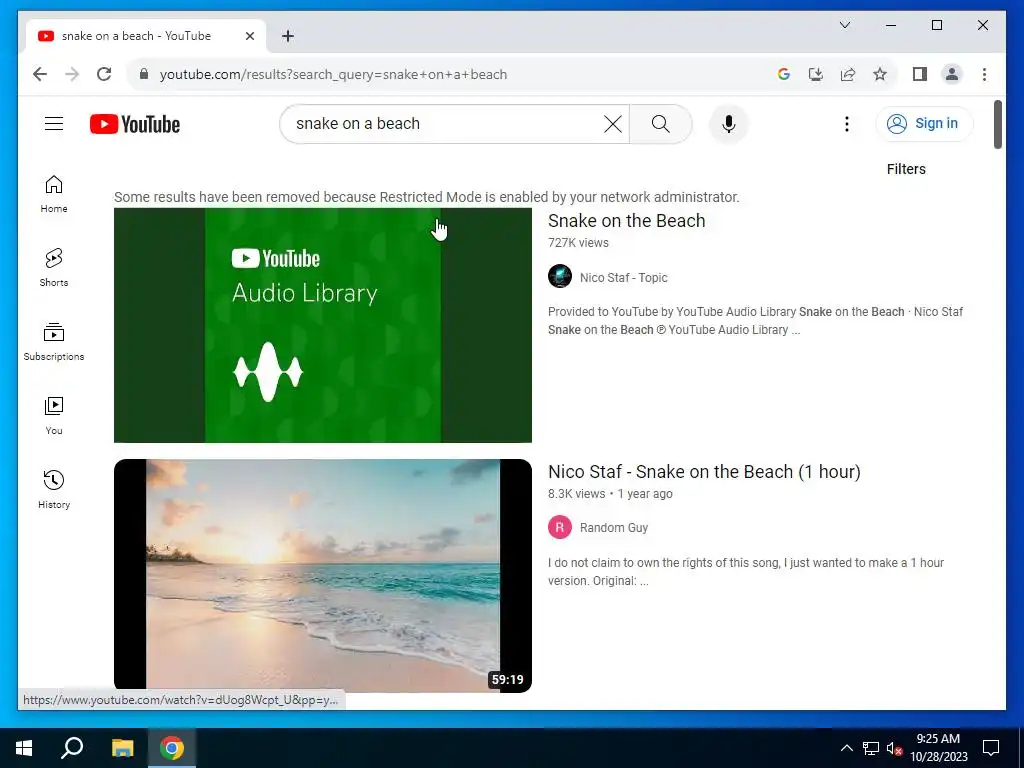Open the Filters options
The image size is (1024, 768).
coord(906,169)
